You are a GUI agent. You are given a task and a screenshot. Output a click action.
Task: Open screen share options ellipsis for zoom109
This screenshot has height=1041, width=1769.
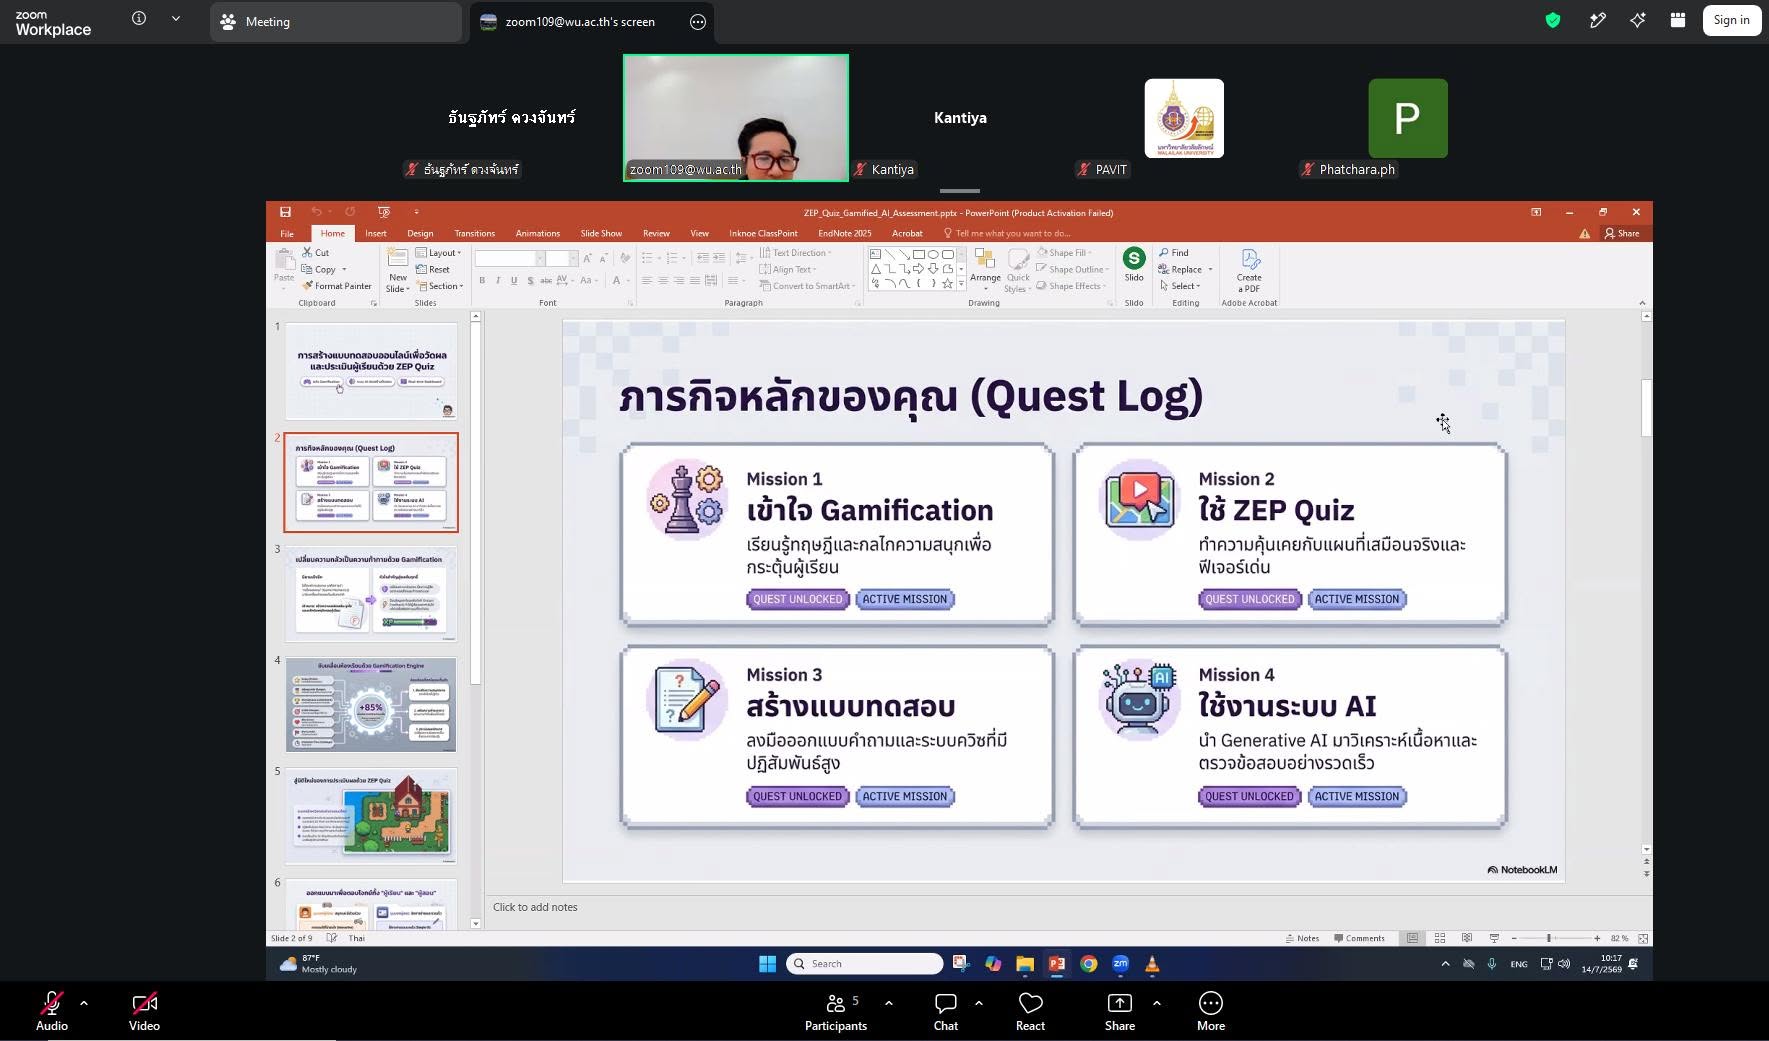[x=698, y=21]
